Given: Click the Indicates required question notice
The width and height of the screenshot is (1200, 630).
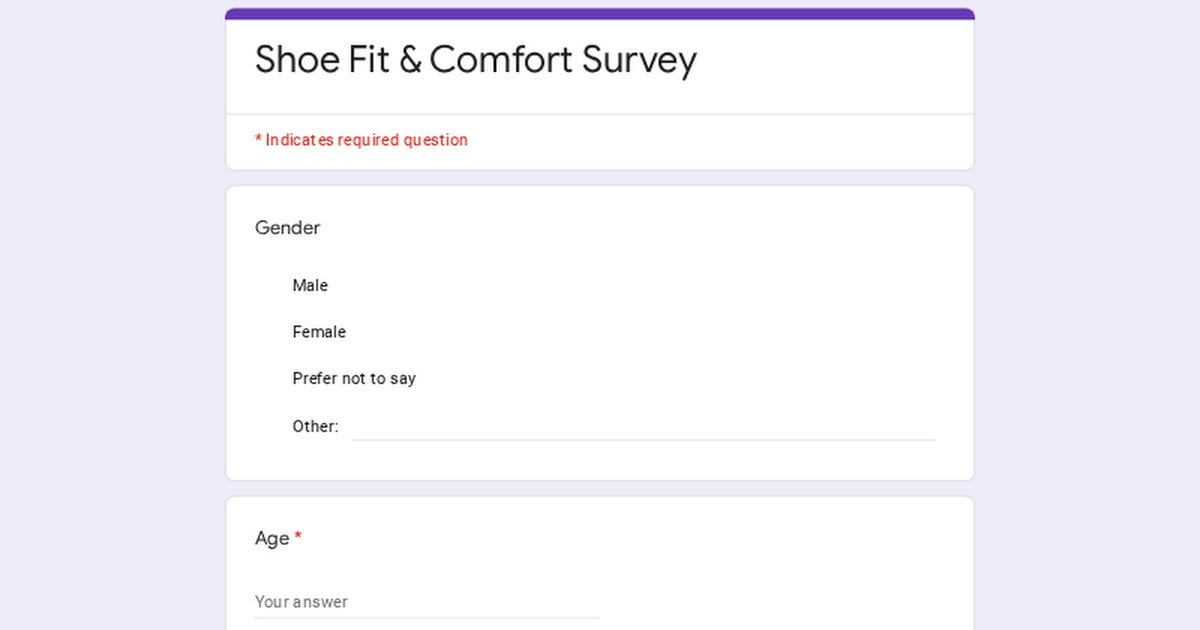Looking at the screenshot, I should (361, 140).
